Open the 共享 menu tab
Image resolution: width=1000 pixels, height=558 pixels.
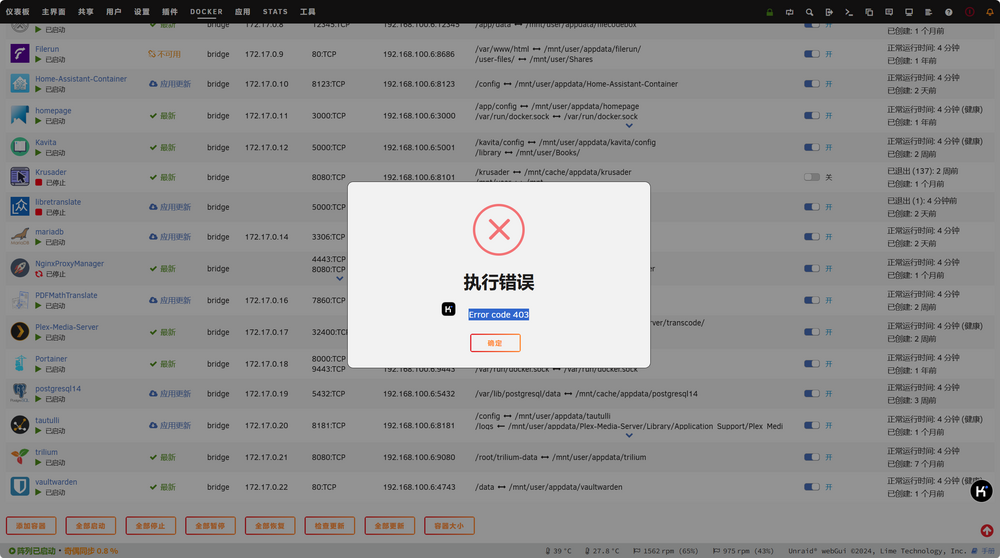pyautogui.click(x=85, y=11)
